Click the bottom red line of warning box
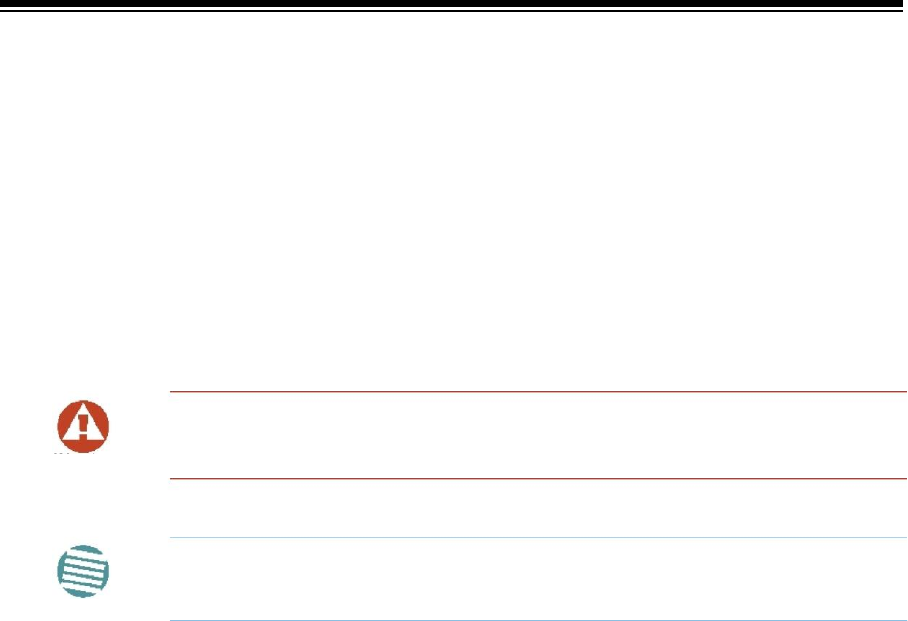Screen dimensions: 908x621 point(538,478)
